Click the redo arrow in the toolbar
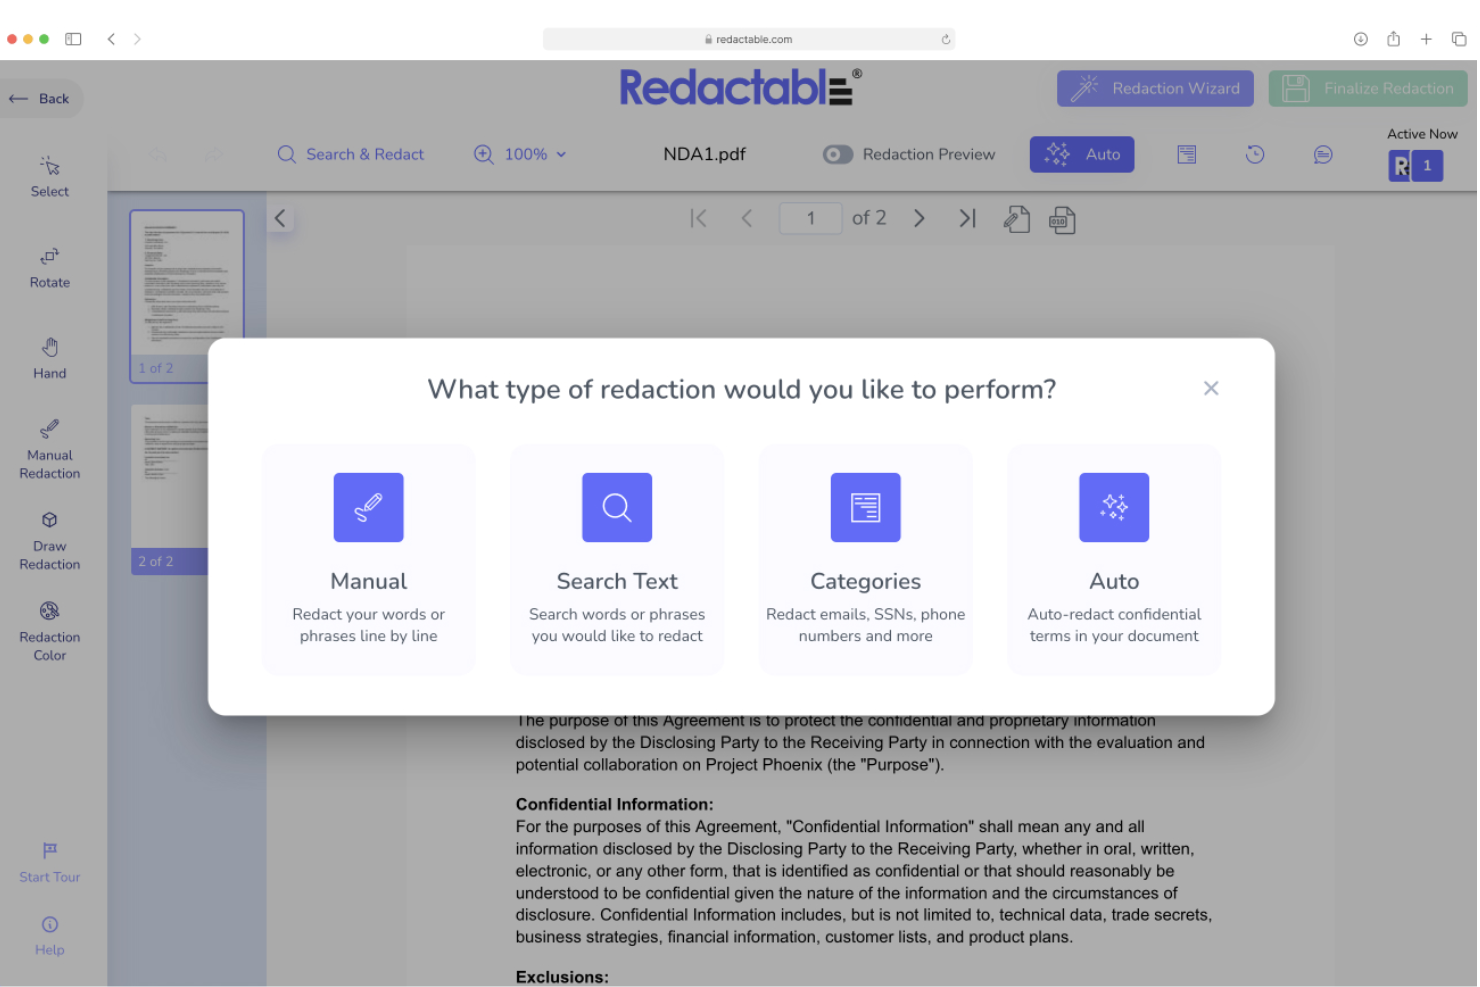 point(213,154)
